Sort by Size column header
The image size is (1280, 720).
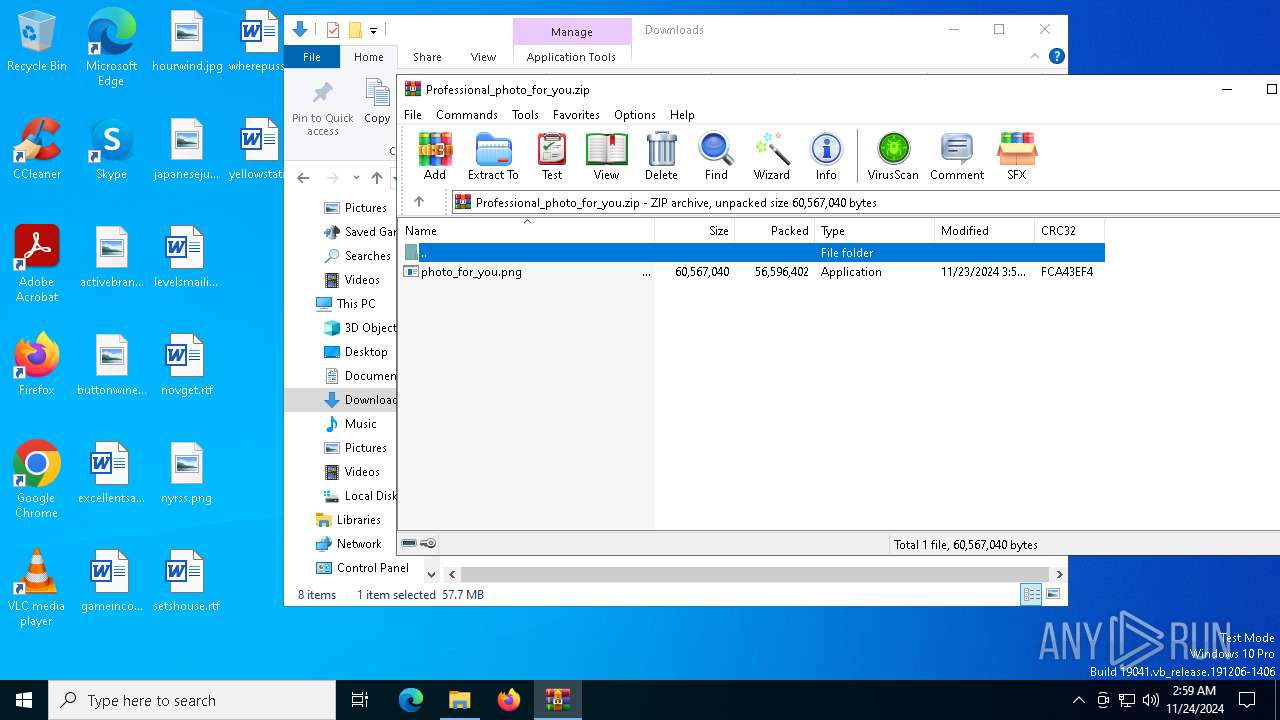pyautogui.click(x=695, y=230)
